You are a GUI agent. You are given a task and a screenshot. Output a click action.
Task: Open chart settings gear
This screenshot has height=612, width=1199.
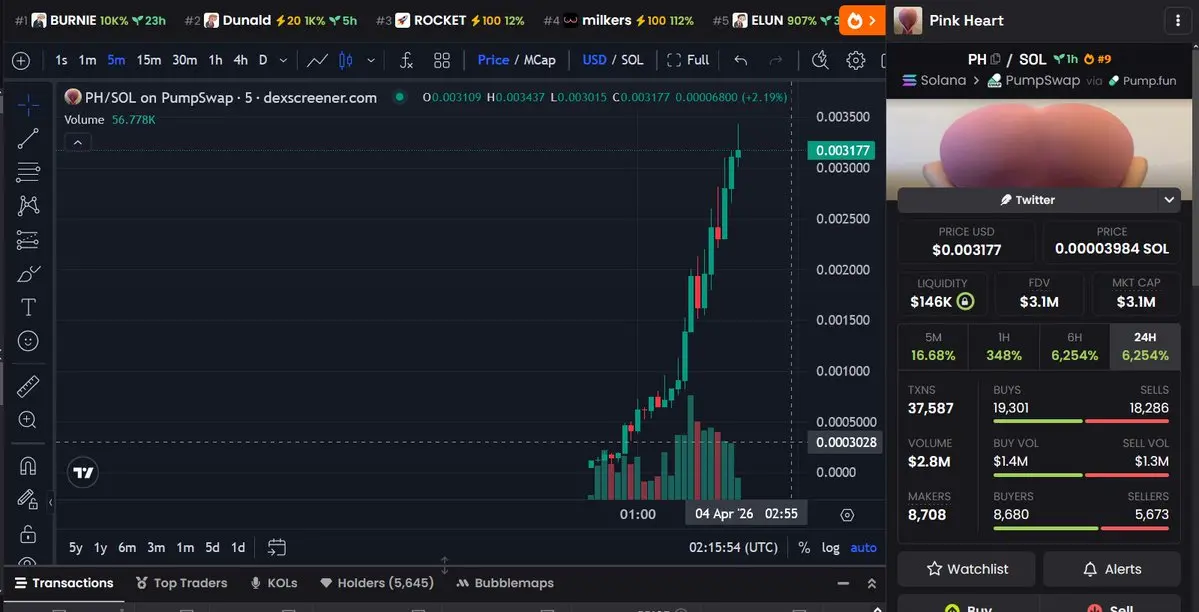point(856,60)
